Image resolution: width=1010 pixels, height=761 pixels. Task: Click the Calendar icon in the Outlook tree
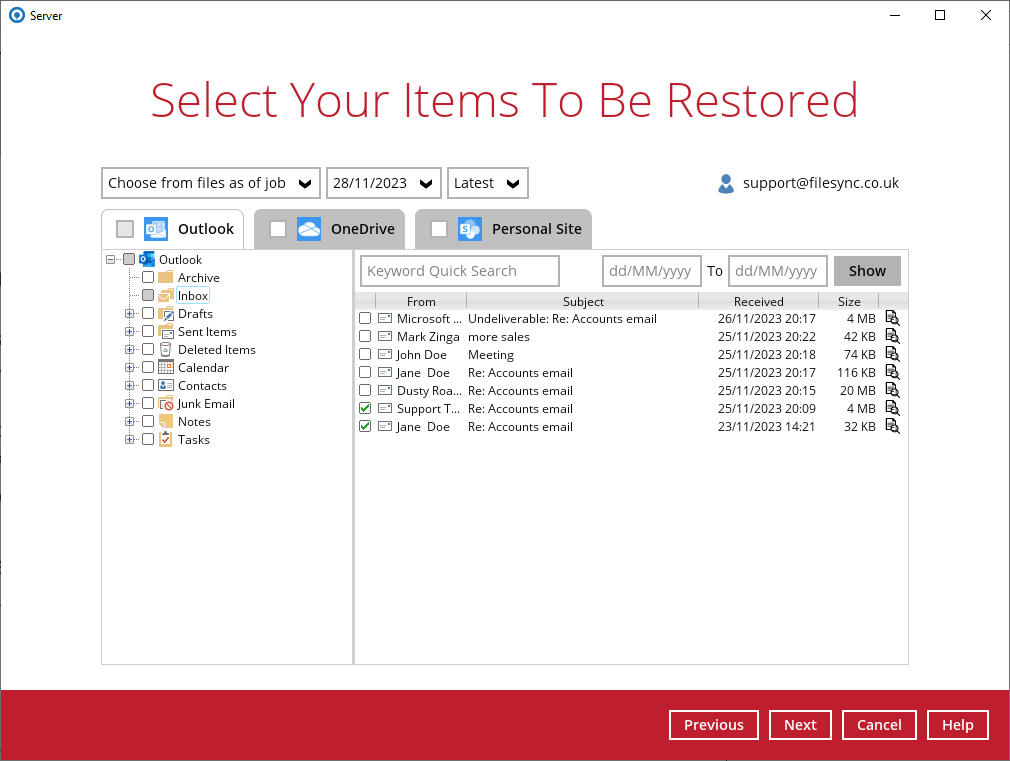(x=166, y=367)
